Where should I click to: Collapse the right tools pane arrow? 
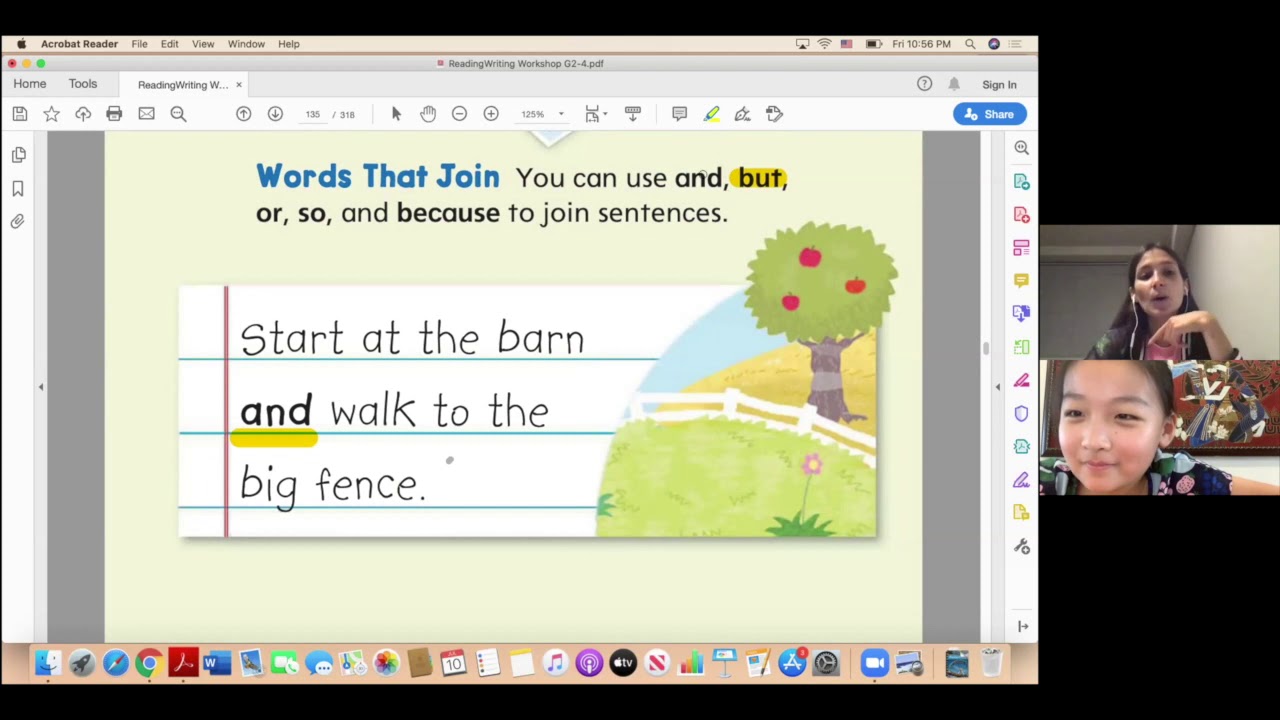[x=997, y=387]
